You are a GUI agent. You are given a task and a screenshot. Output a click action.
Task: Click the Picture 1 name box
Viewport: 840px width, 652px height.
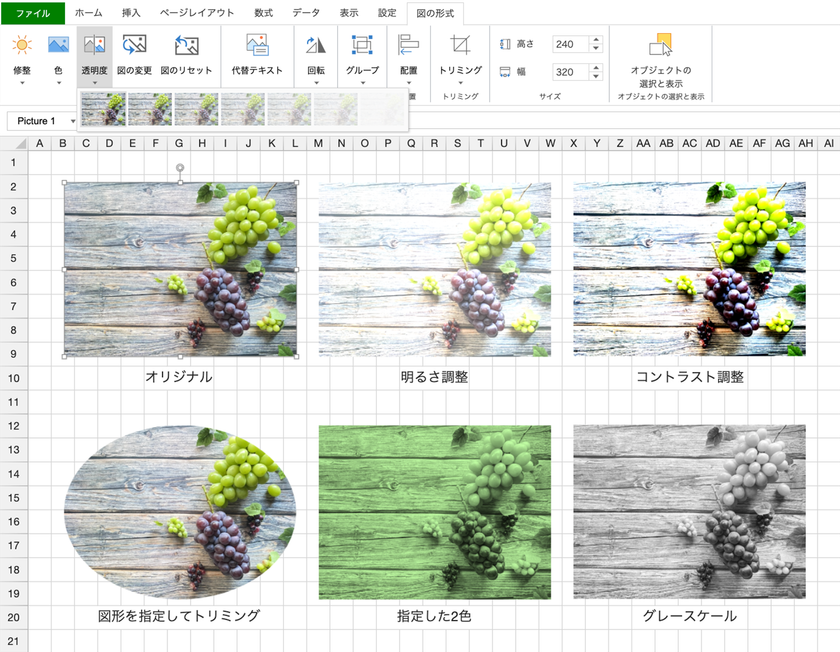[x=38, y=121]
